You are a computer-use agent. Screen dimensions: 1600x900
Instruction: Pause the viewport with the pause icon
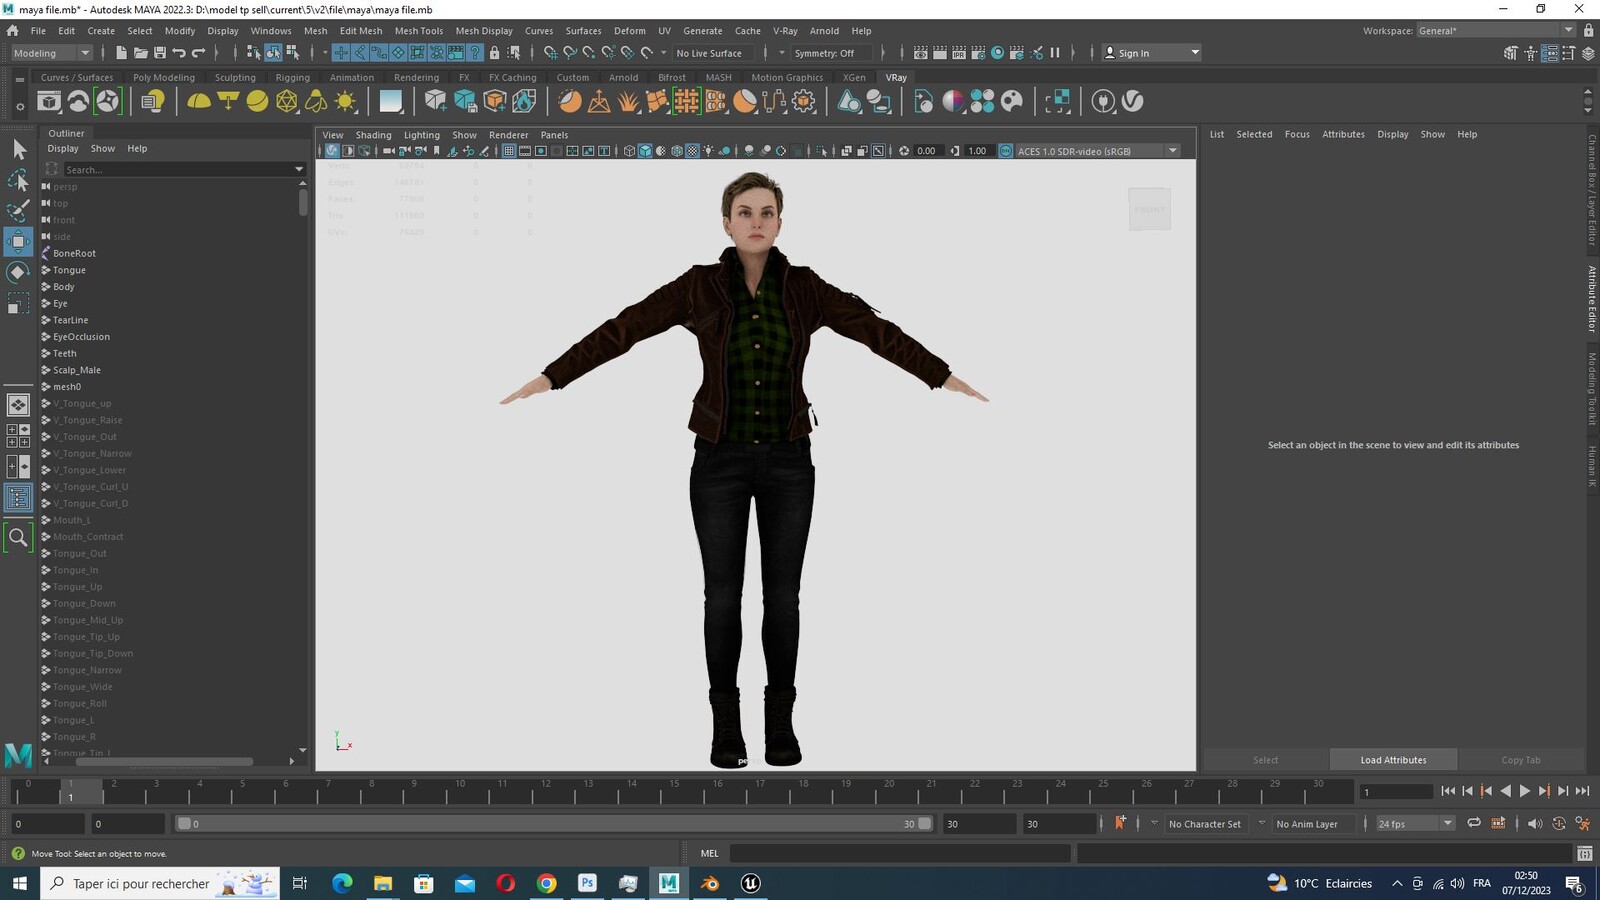tap(1055, 53)
